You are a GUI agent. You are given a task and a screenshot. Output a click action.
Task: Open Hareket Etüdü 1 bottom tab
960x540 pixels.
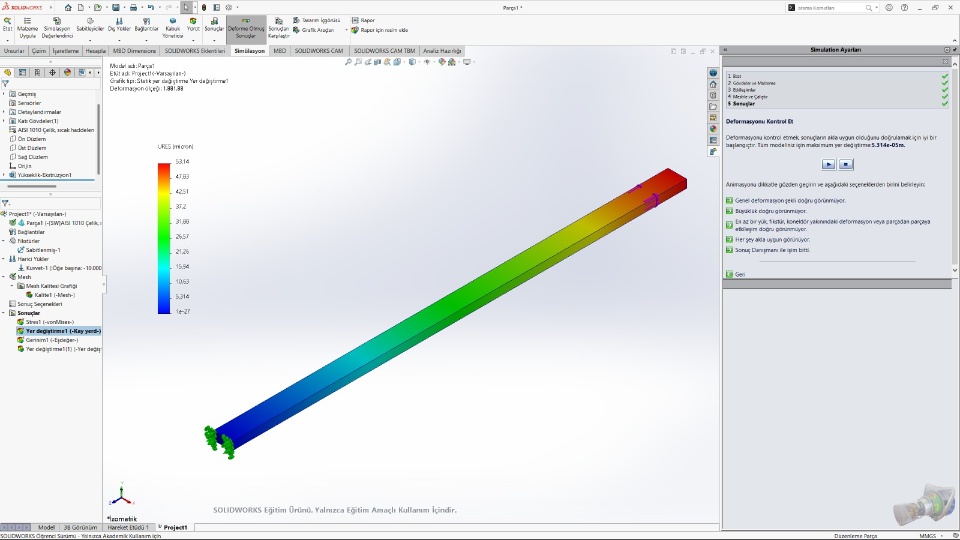tap(128, 527)
